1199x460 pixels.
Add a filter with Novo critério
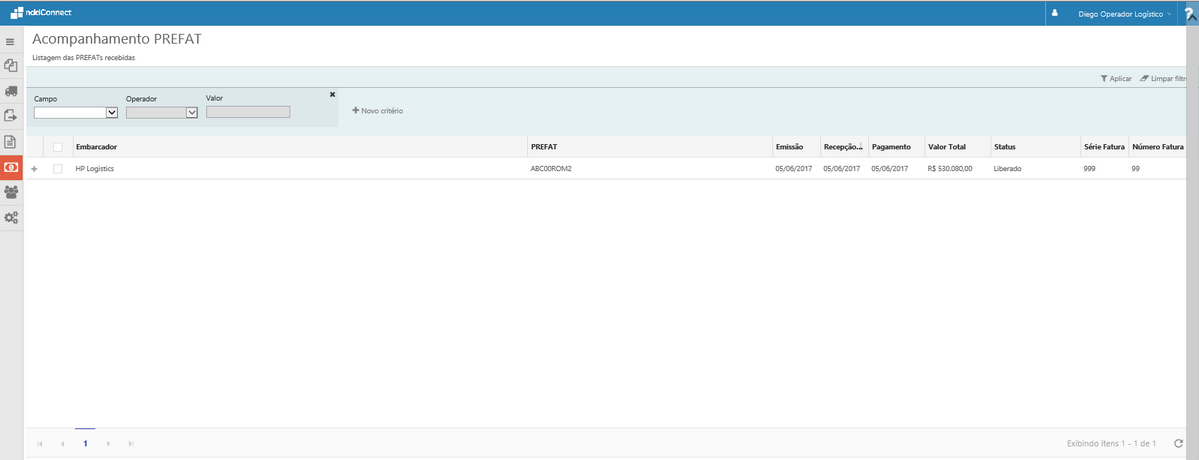[x=378, y=110]
